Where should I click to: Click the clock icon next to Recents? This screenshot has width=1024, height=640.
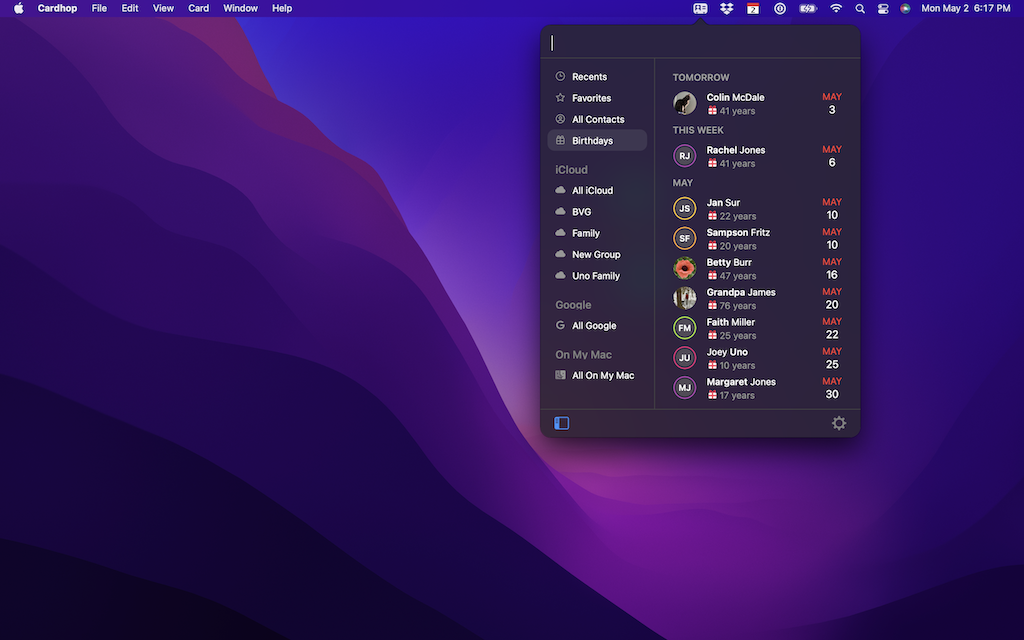click(x=560, y=76)
